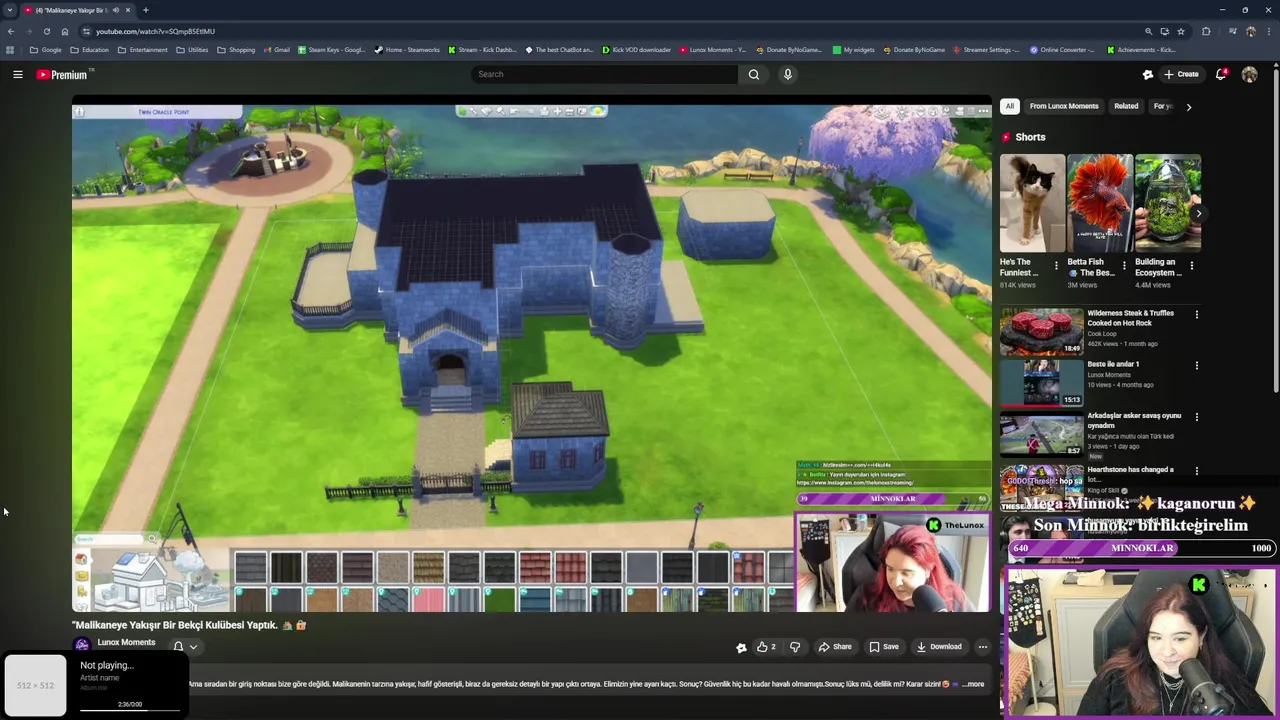Reveal more filter chips with arrow
The image size is (1280, 720).
tap(1188, 106)
